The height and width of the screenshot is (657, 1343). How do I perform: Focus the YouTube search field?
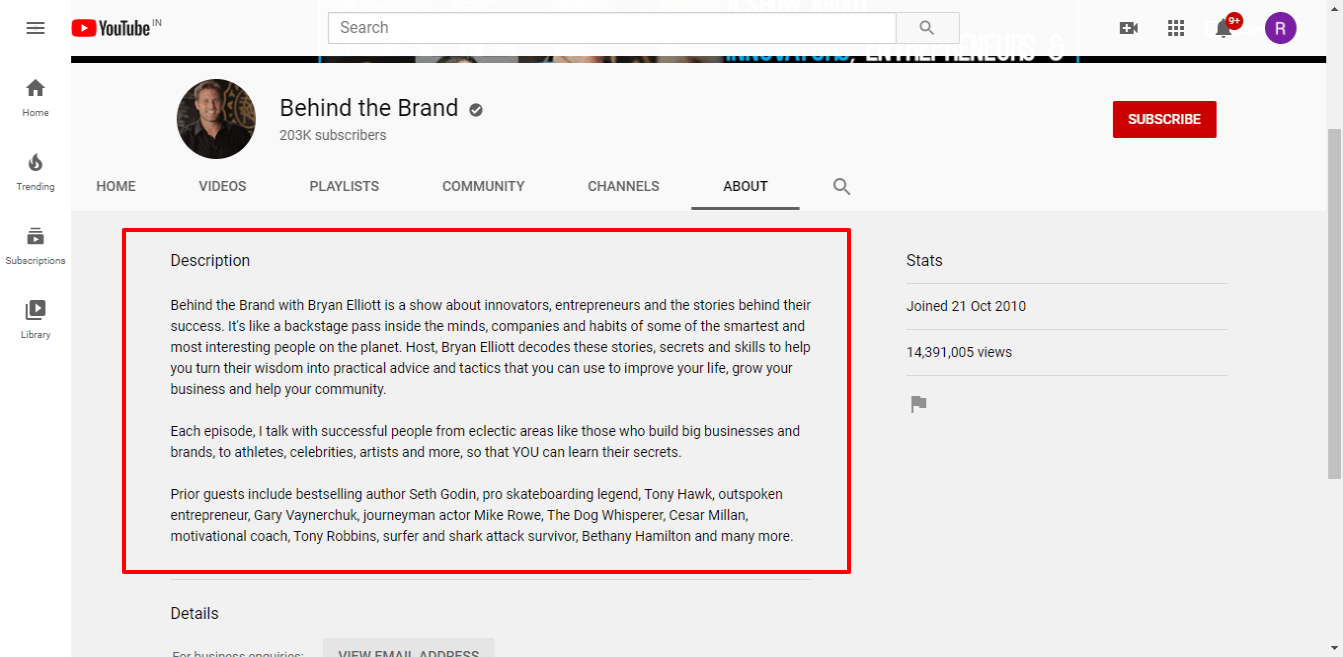[612, 28]
